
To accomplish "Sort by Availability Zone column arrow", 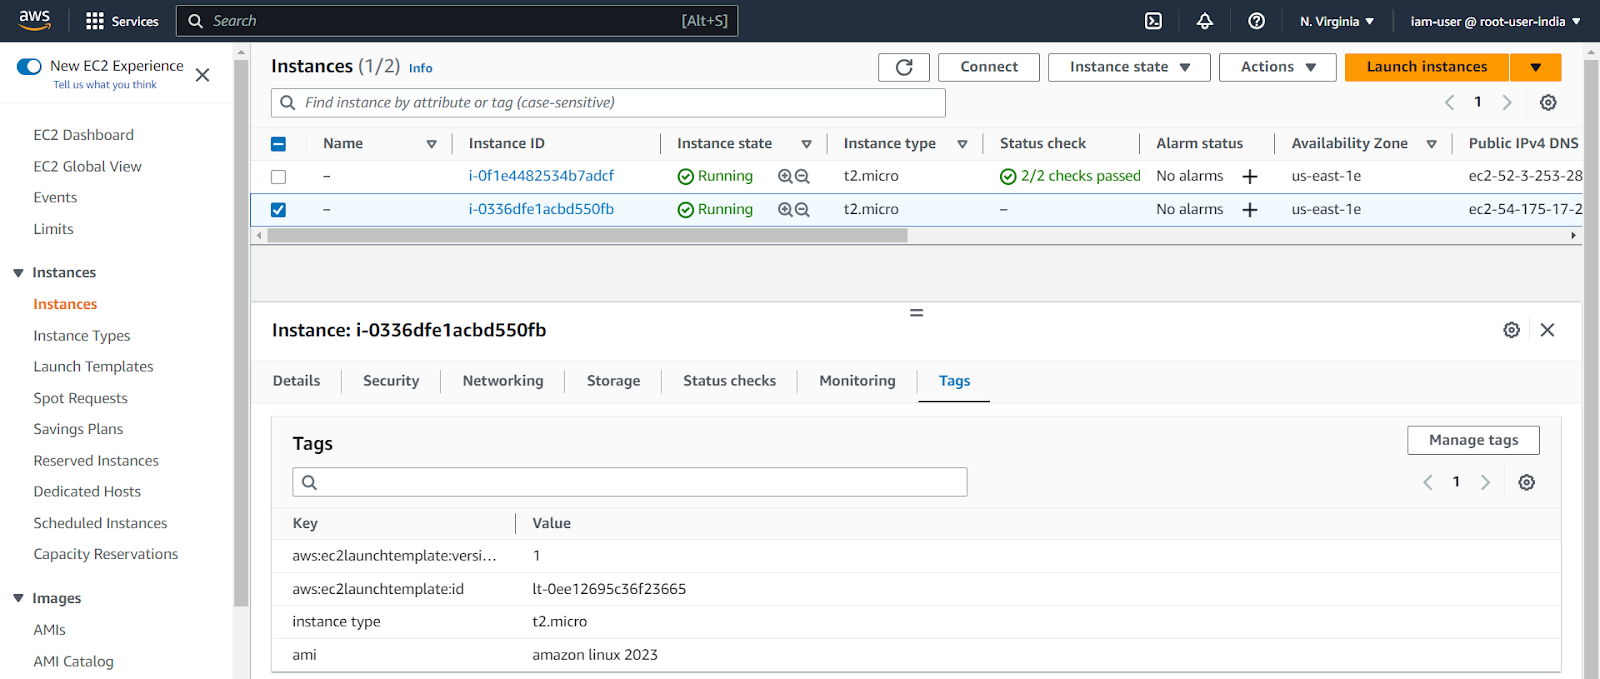I will pos(1431,144).
